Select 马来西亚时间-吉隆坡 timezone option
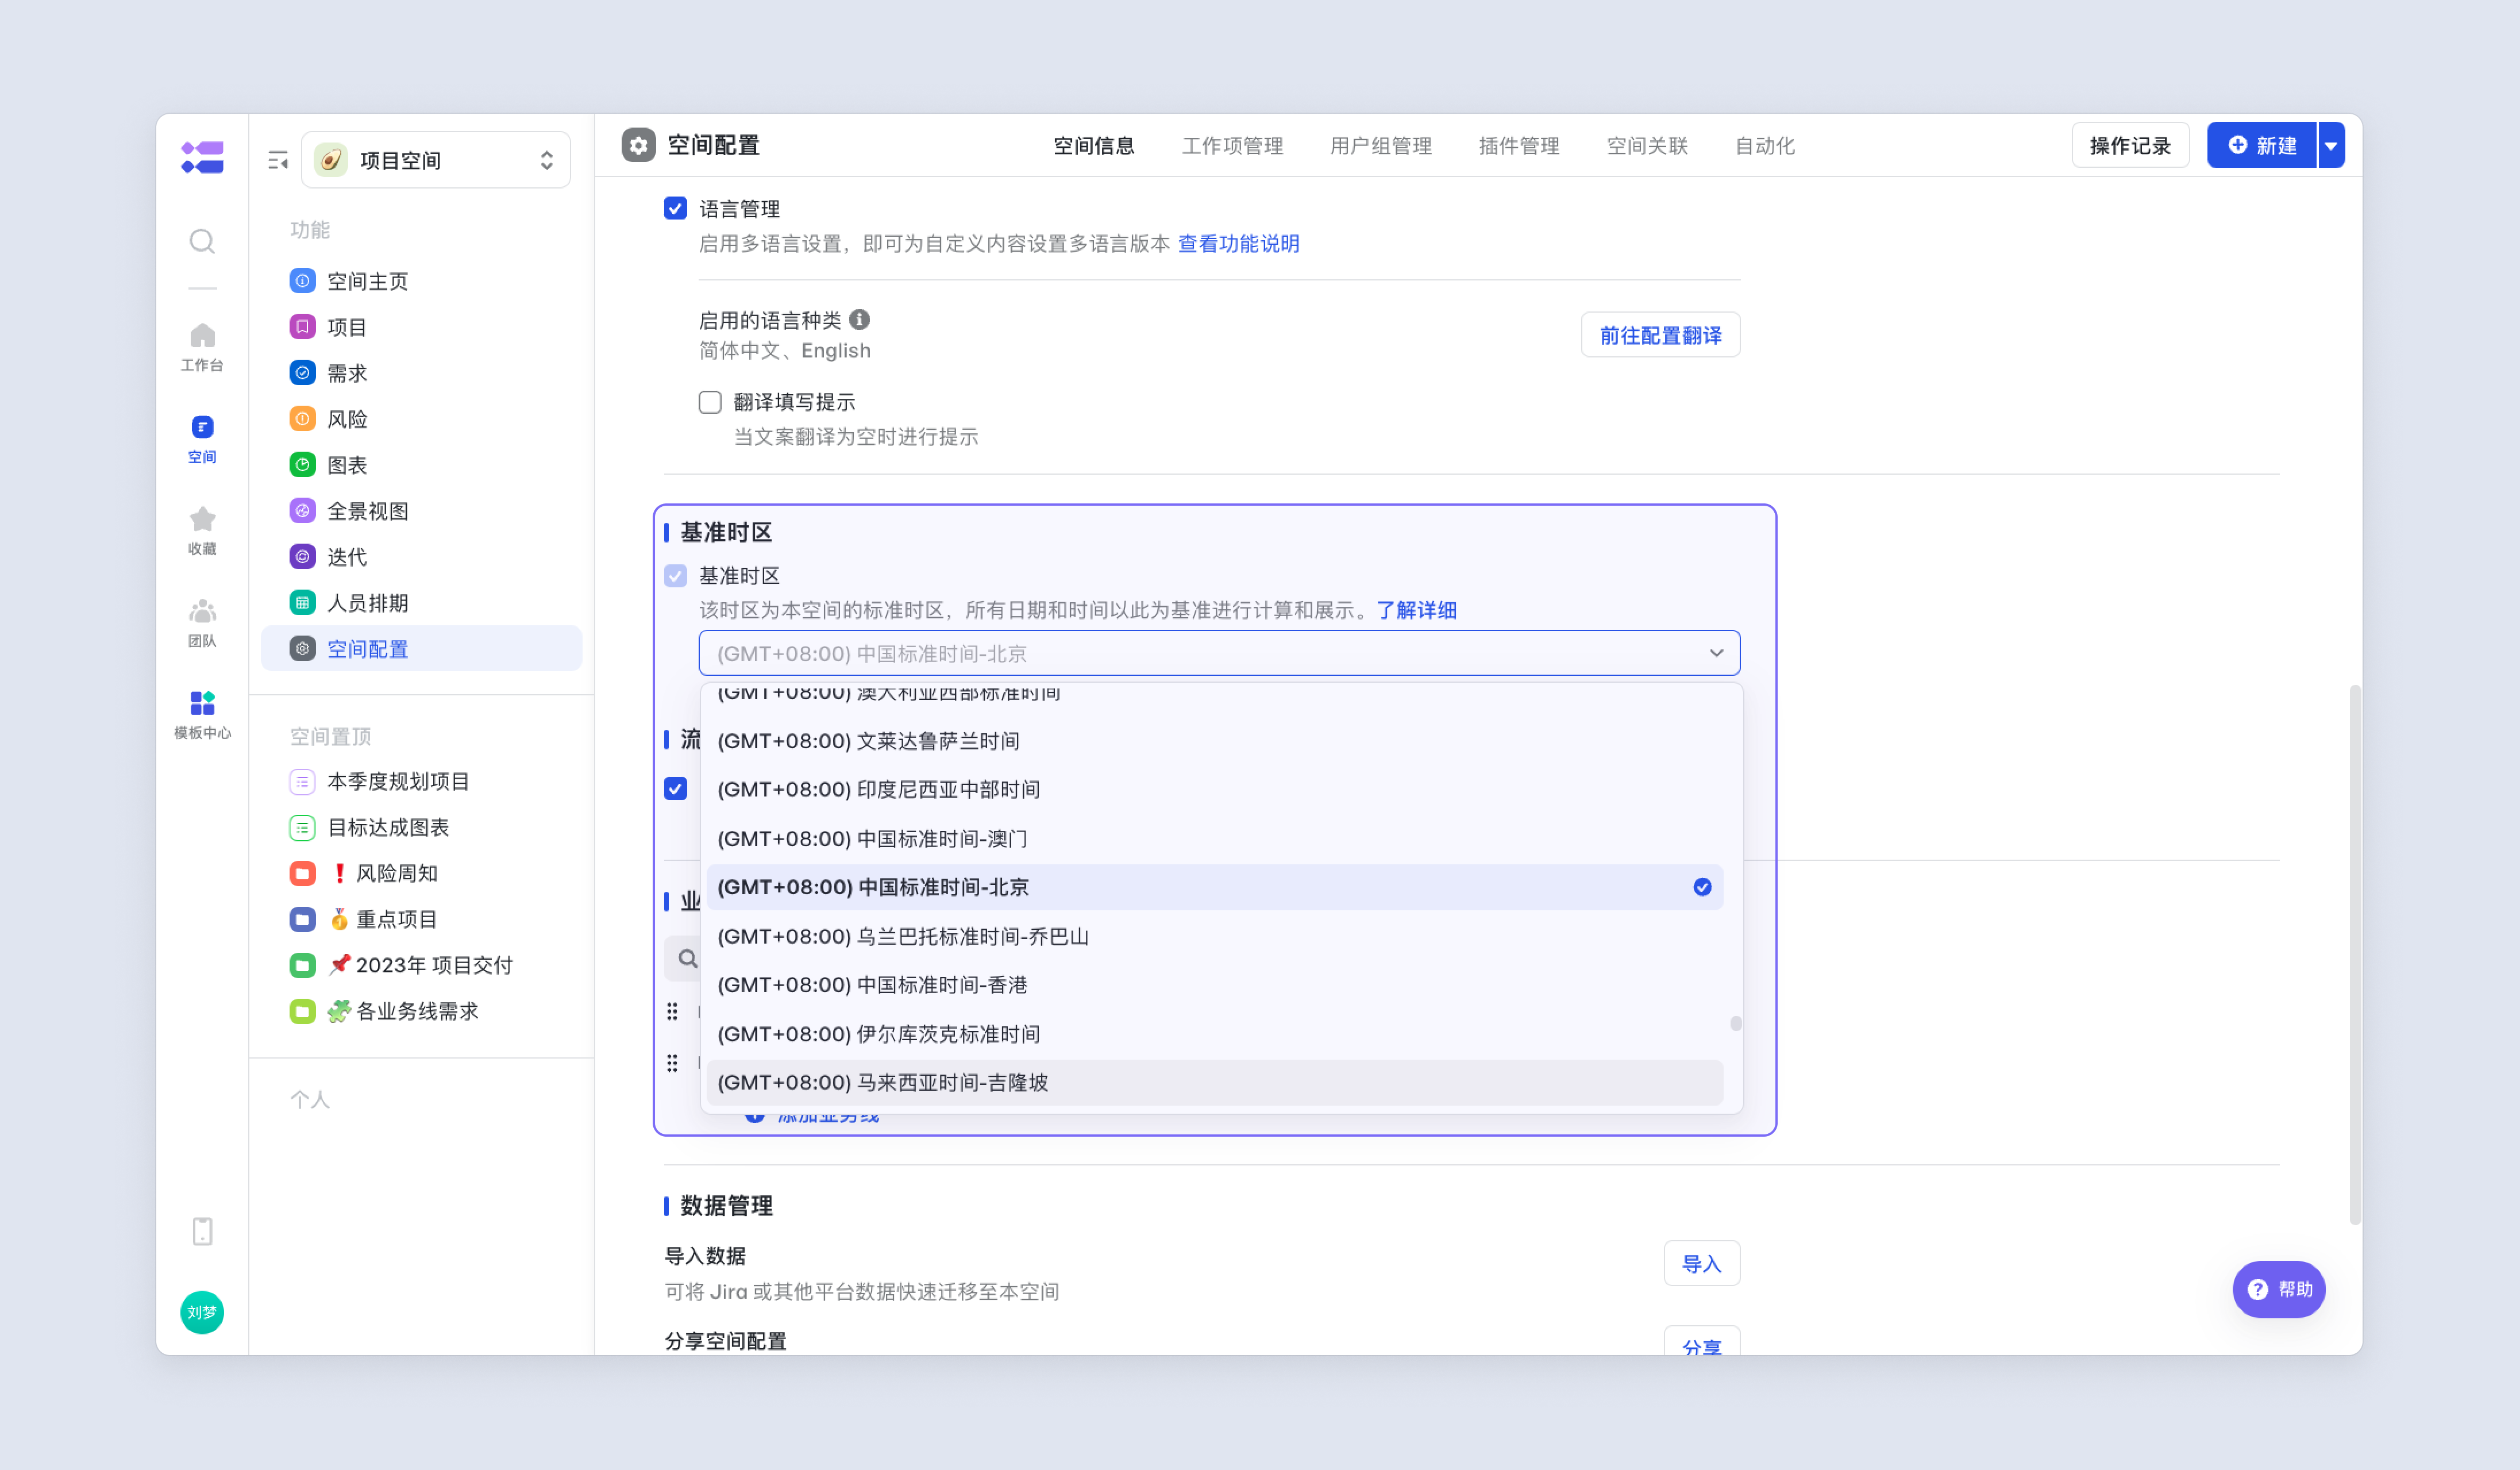Screen dimensions: 2520x1470 coord(1214,1083)
